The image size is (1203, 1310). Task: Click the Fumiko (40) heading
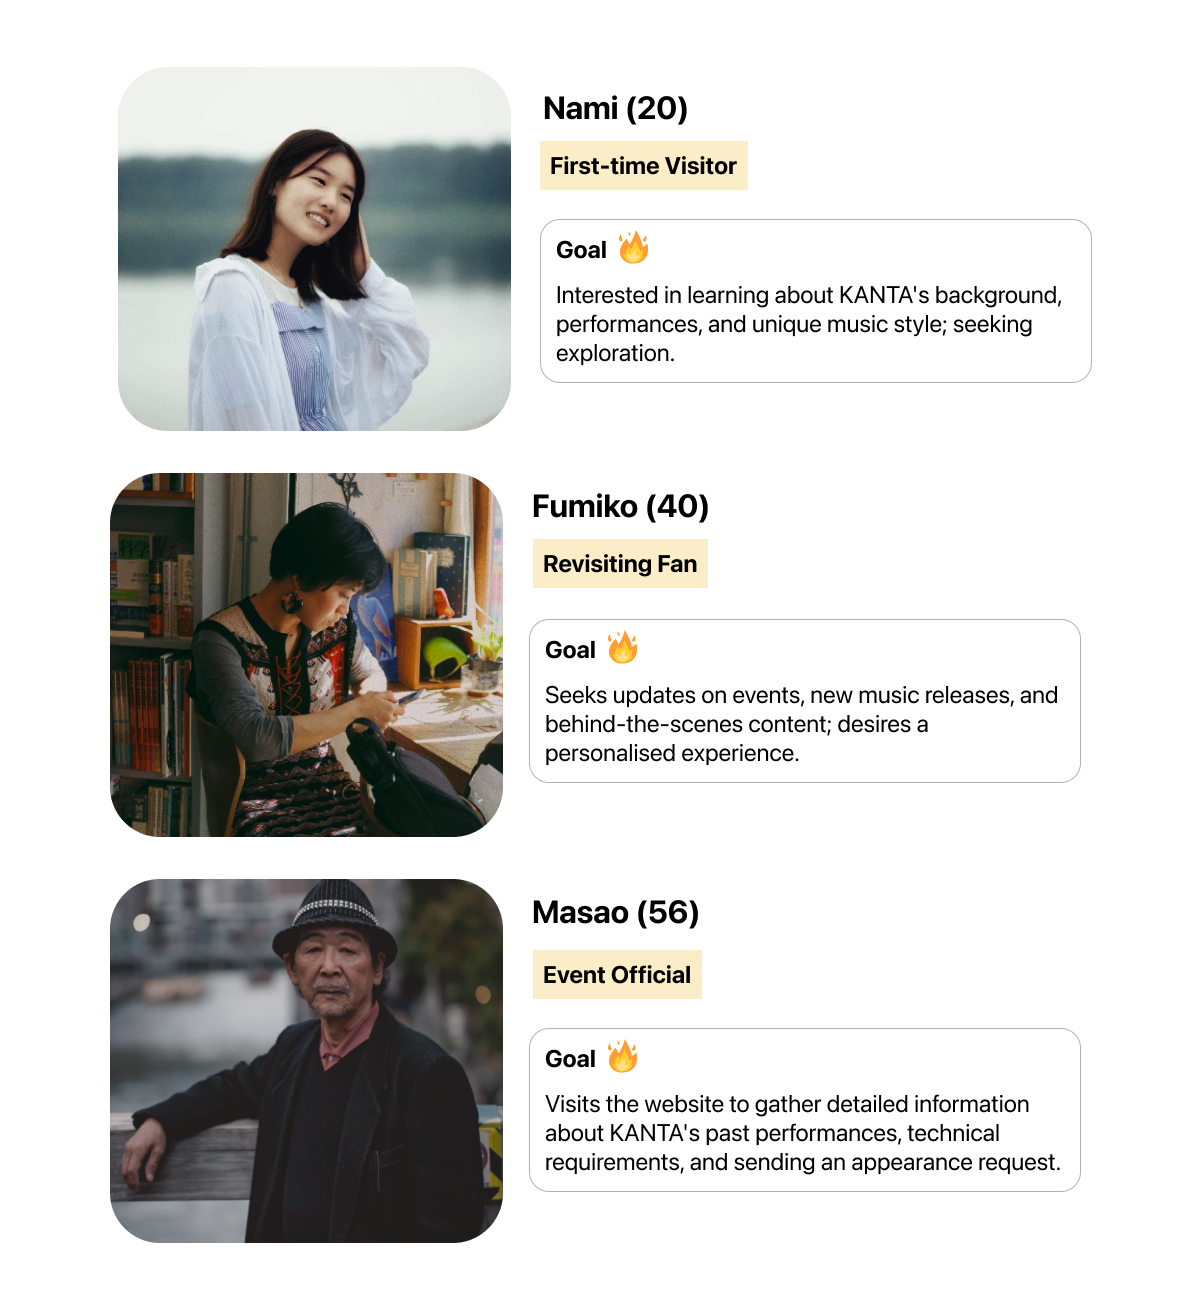(x=620, y=506)
